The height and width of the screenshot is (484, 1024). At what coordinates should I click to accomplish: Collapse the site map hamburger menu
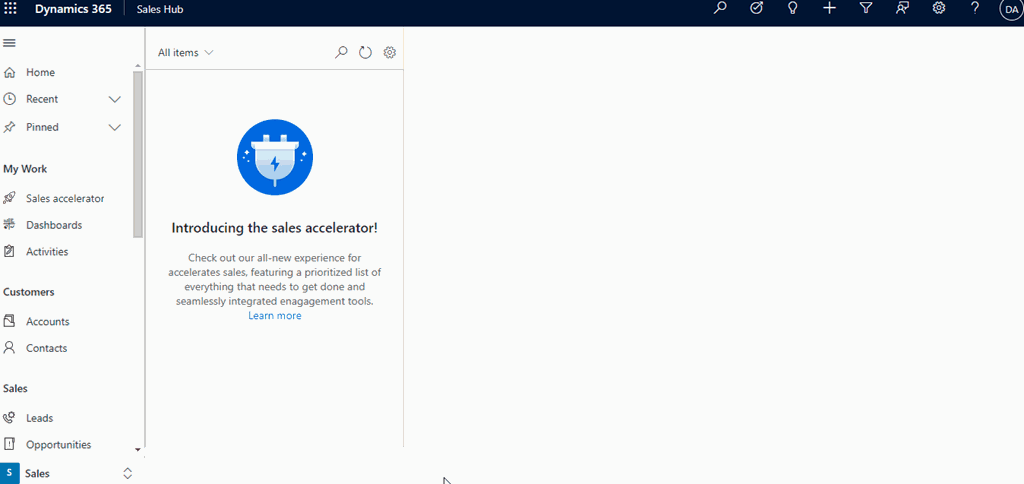(x=10, y=43)
